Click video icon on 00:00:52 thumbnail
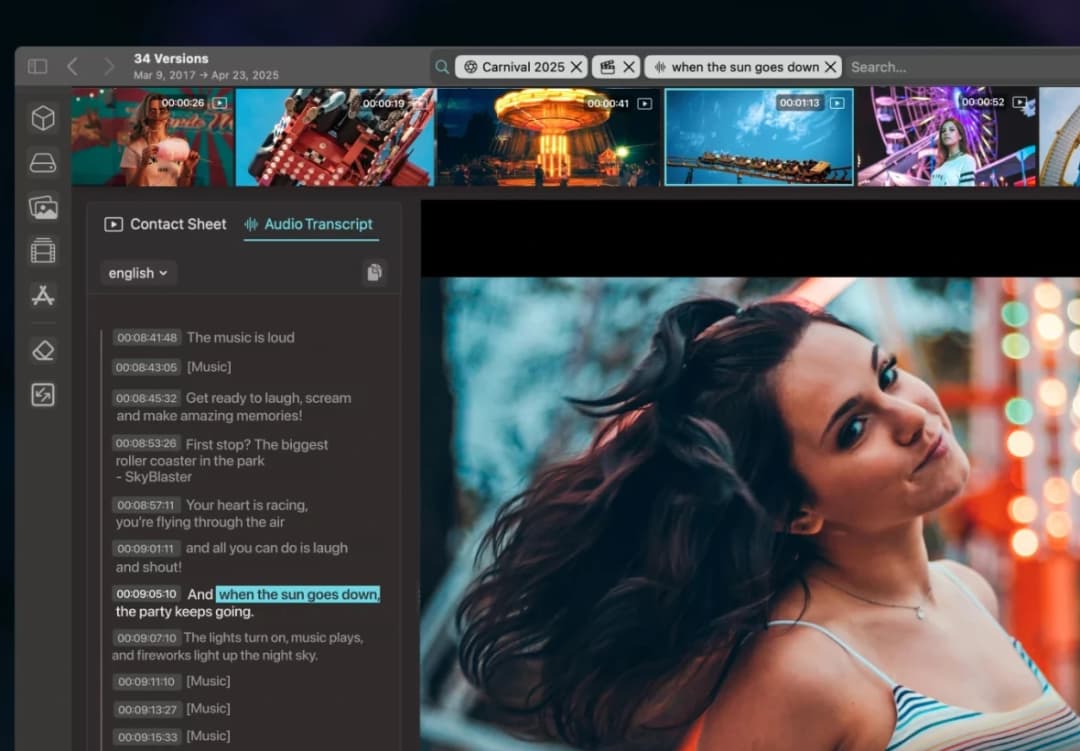The width and height of the screenshot is (1080, 751). coord(1020,102)
